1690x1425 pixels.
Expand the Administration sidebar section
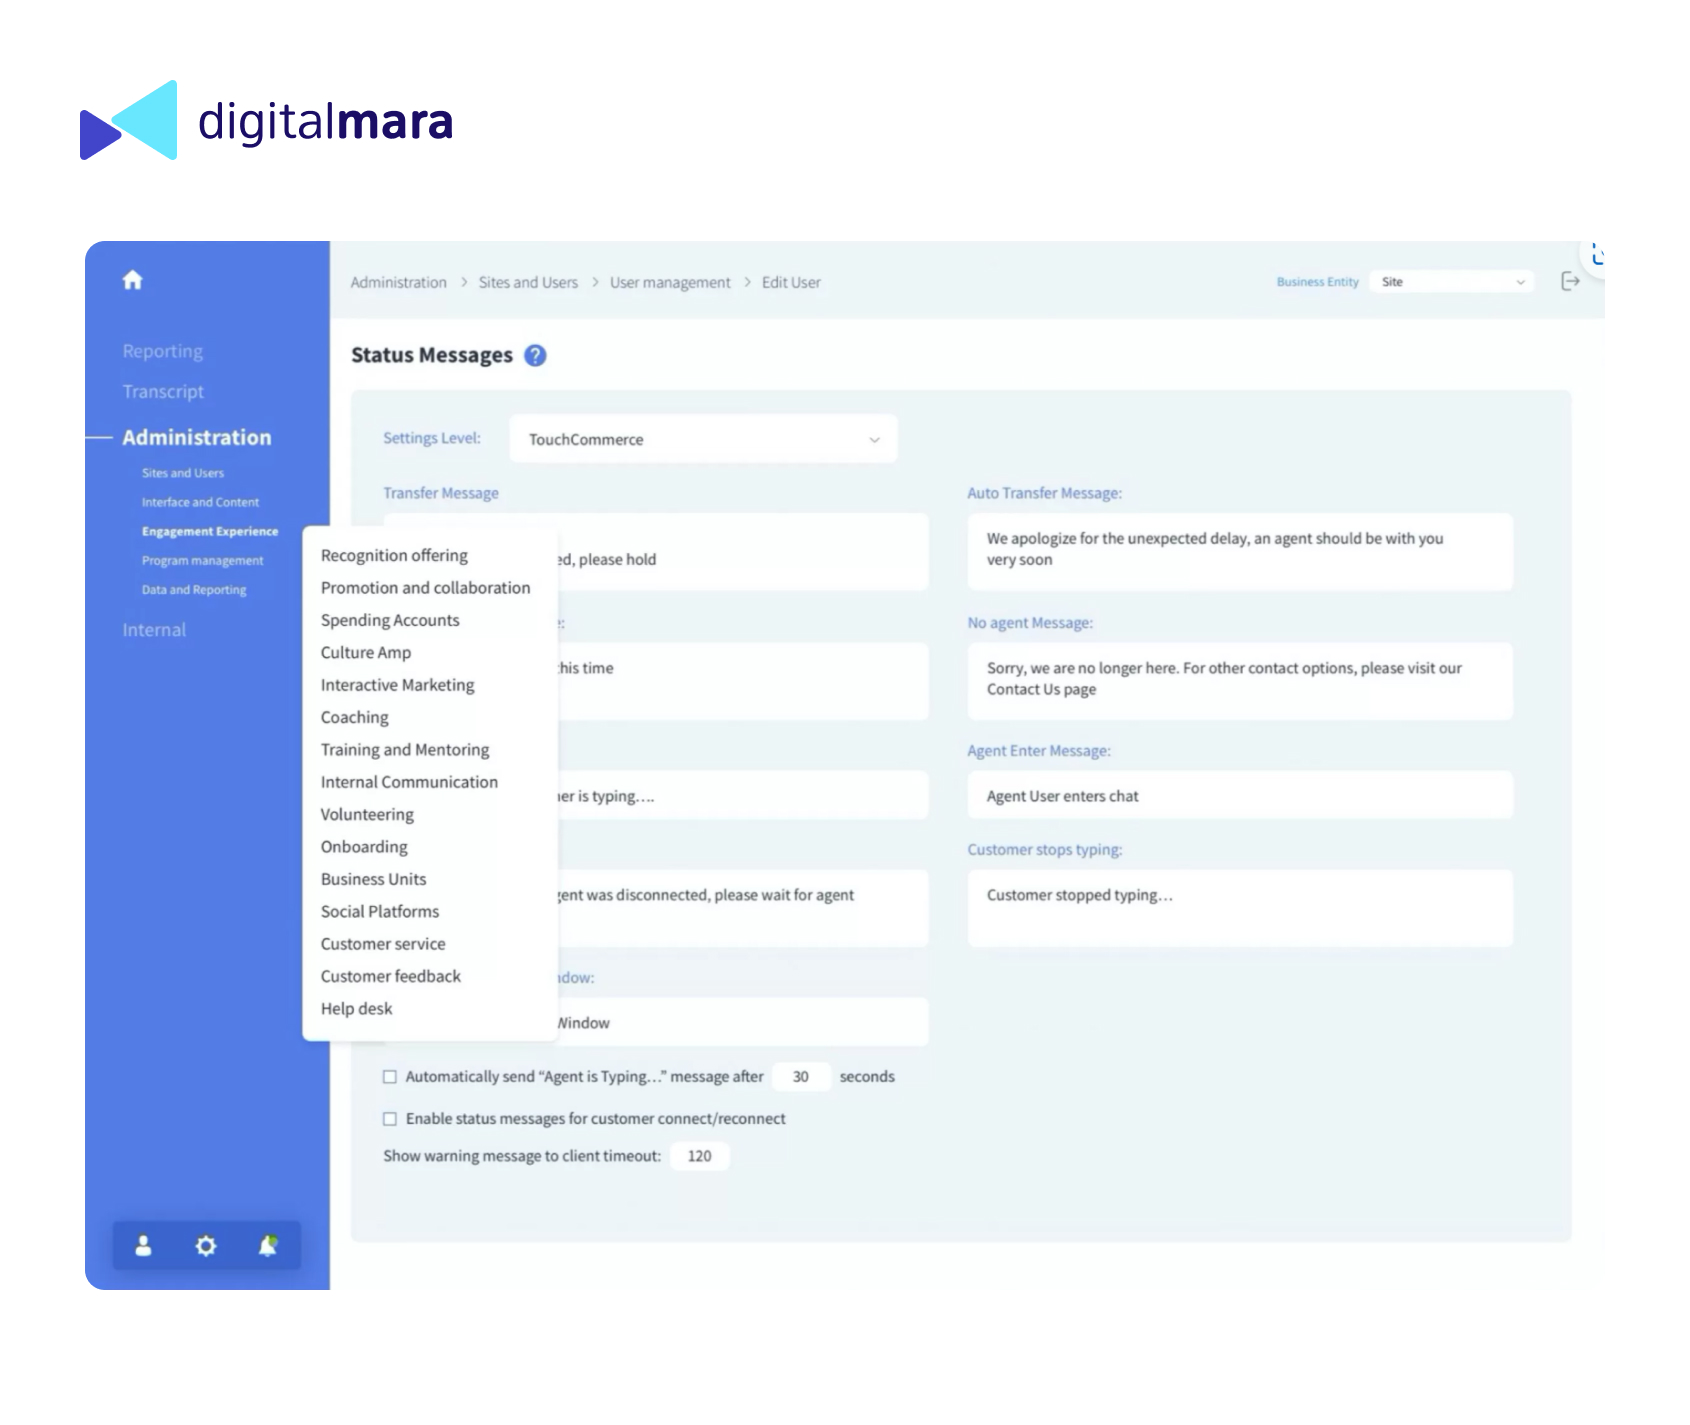[x=196, y=437]
